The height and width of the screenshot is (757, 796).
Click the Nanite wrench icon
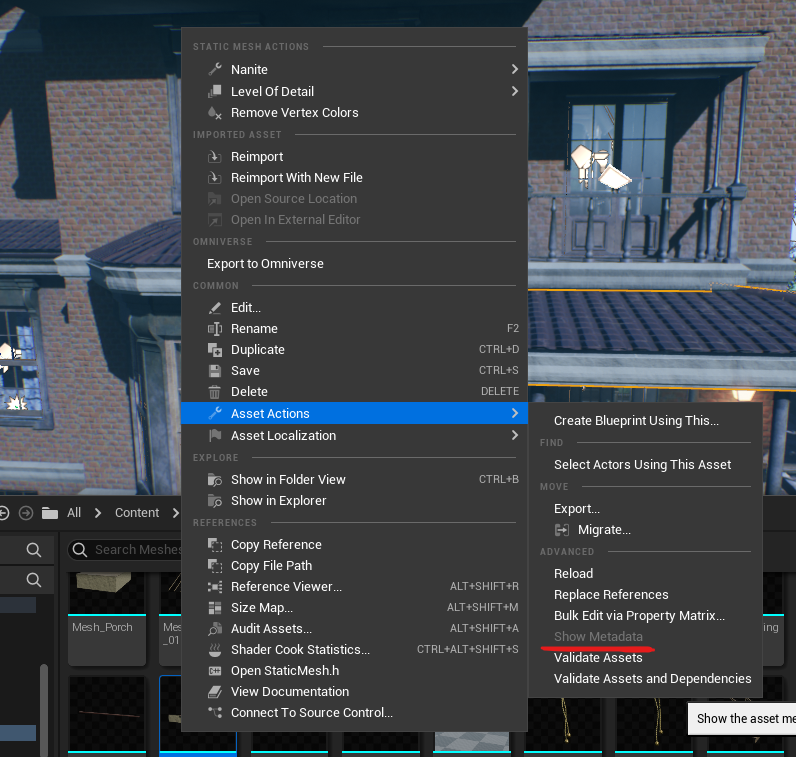click(215, 69)
